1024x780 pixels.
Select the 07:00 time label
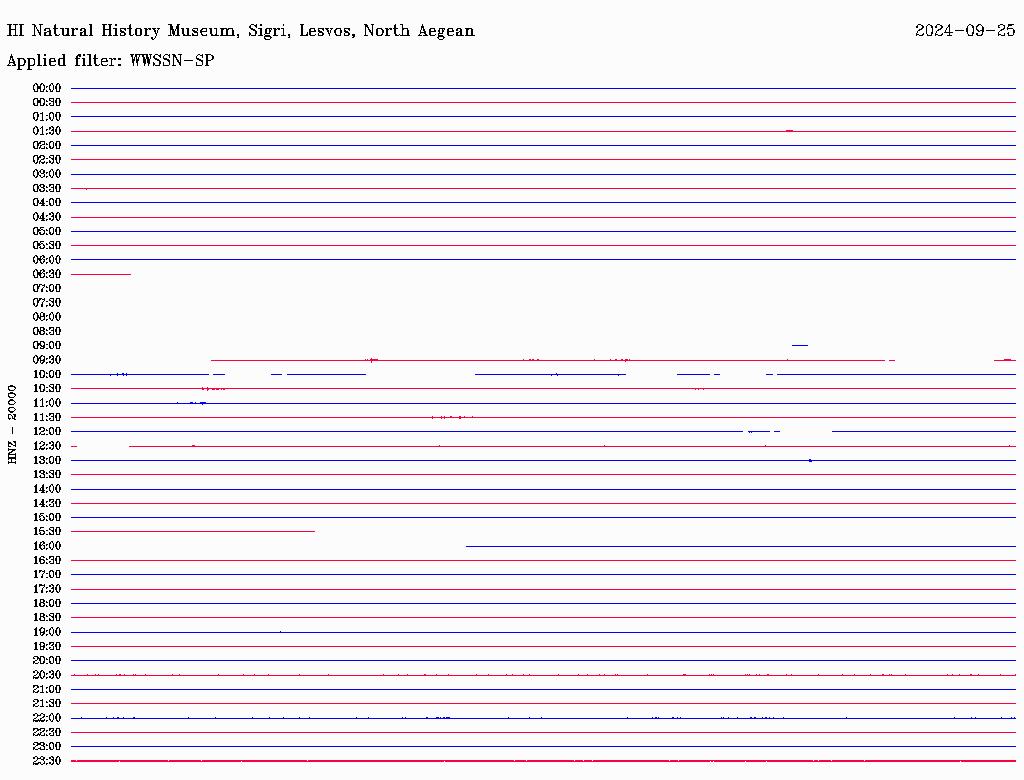[47, 289]
